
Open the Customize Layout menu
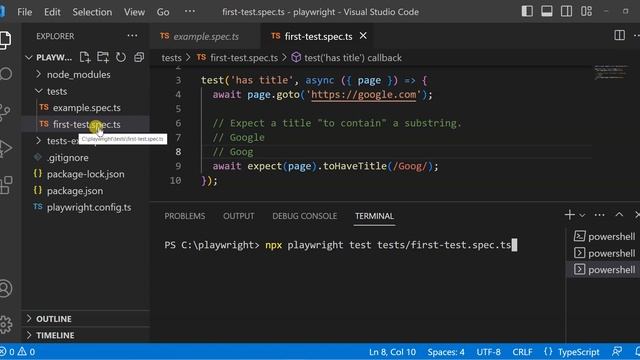(586, 11)
